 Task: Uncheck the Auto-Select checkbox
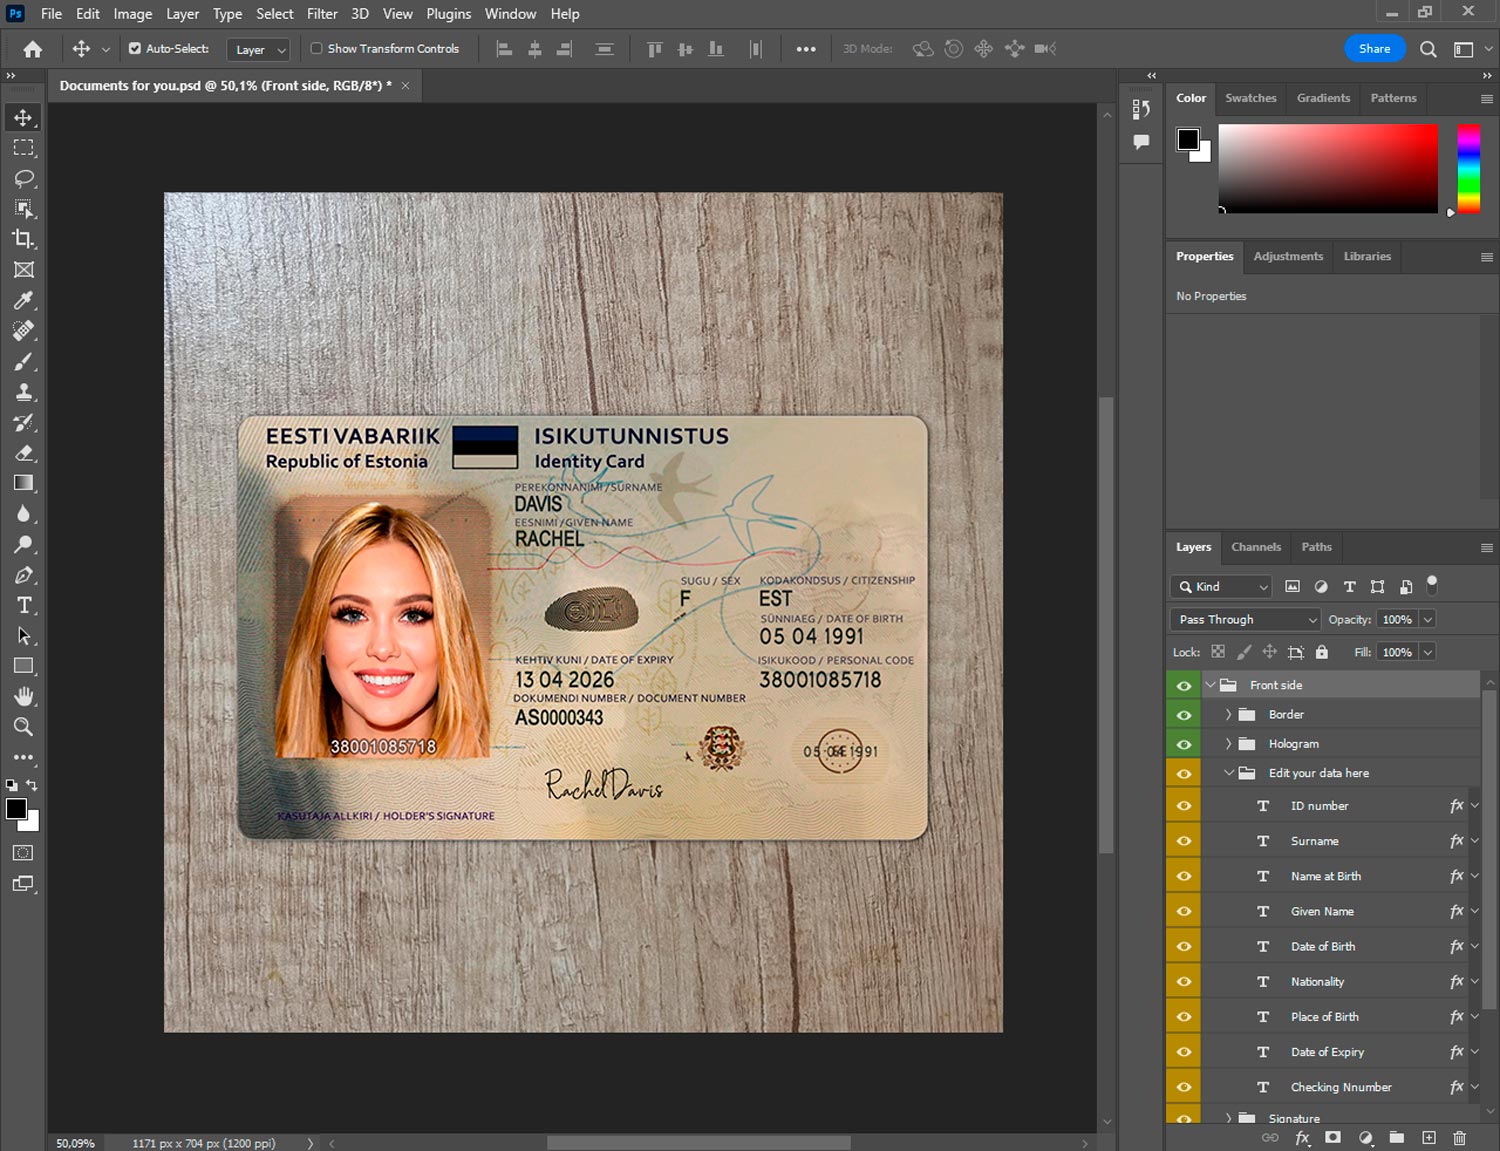click(135, 48)
